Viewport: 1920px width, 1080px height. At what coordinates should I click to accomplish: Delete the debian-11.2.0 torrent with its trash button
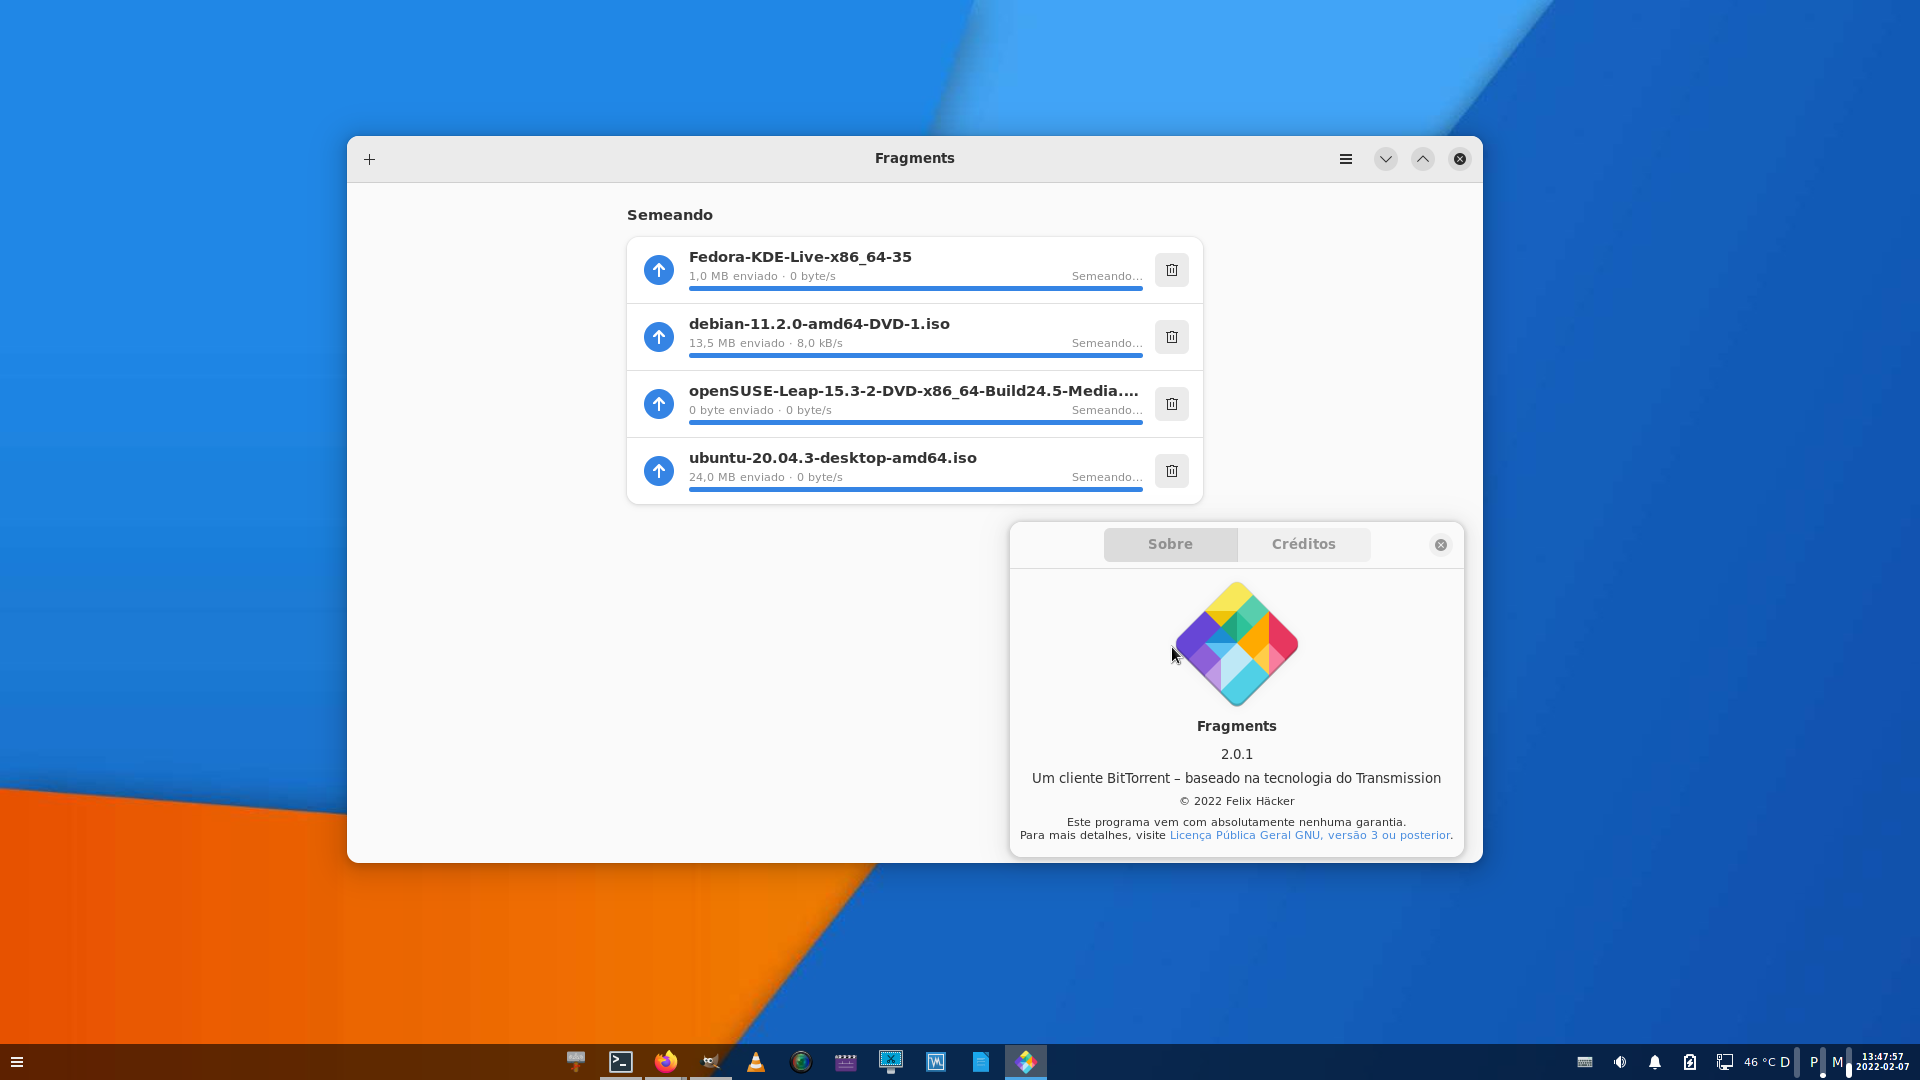point(1172,337)
